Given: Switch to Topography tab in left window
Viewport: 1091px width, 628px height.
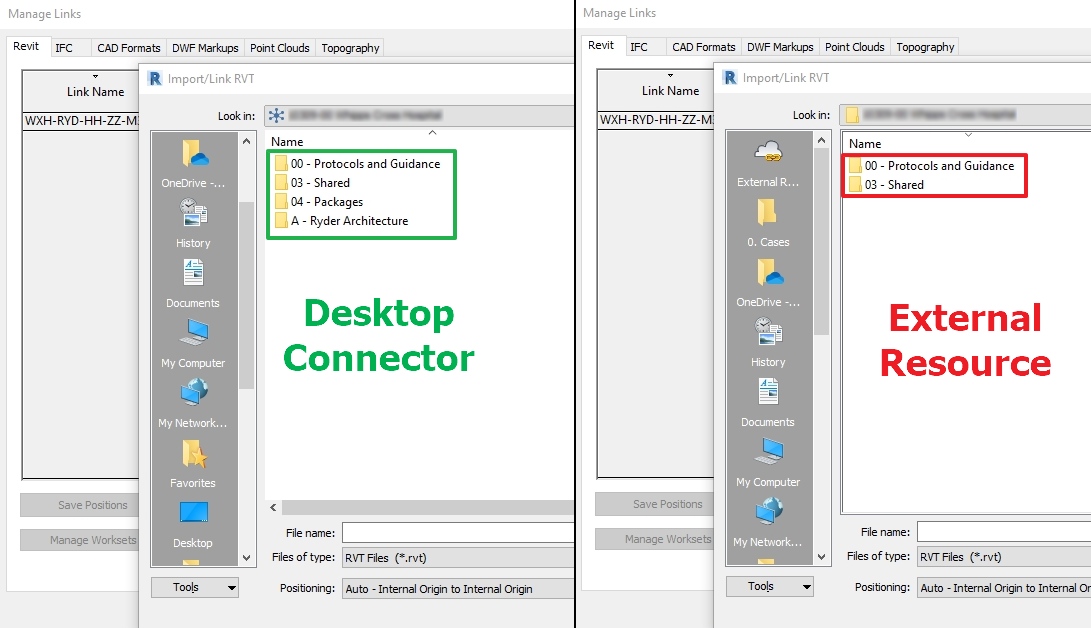Looking at the screenshot, I should pos(351,48).
